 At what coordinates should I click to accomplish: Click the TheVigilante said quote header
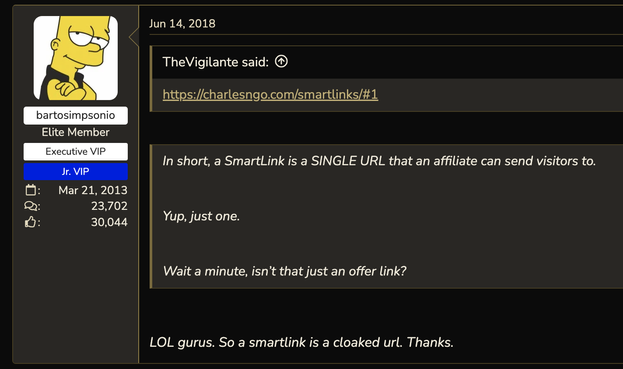216,62
